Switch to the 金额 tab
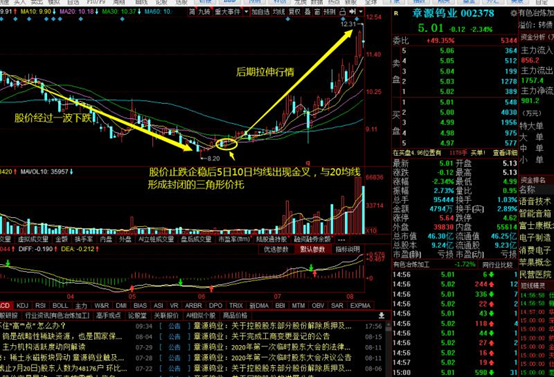Viewport: 554px width, 377px height. click(61, 239)
